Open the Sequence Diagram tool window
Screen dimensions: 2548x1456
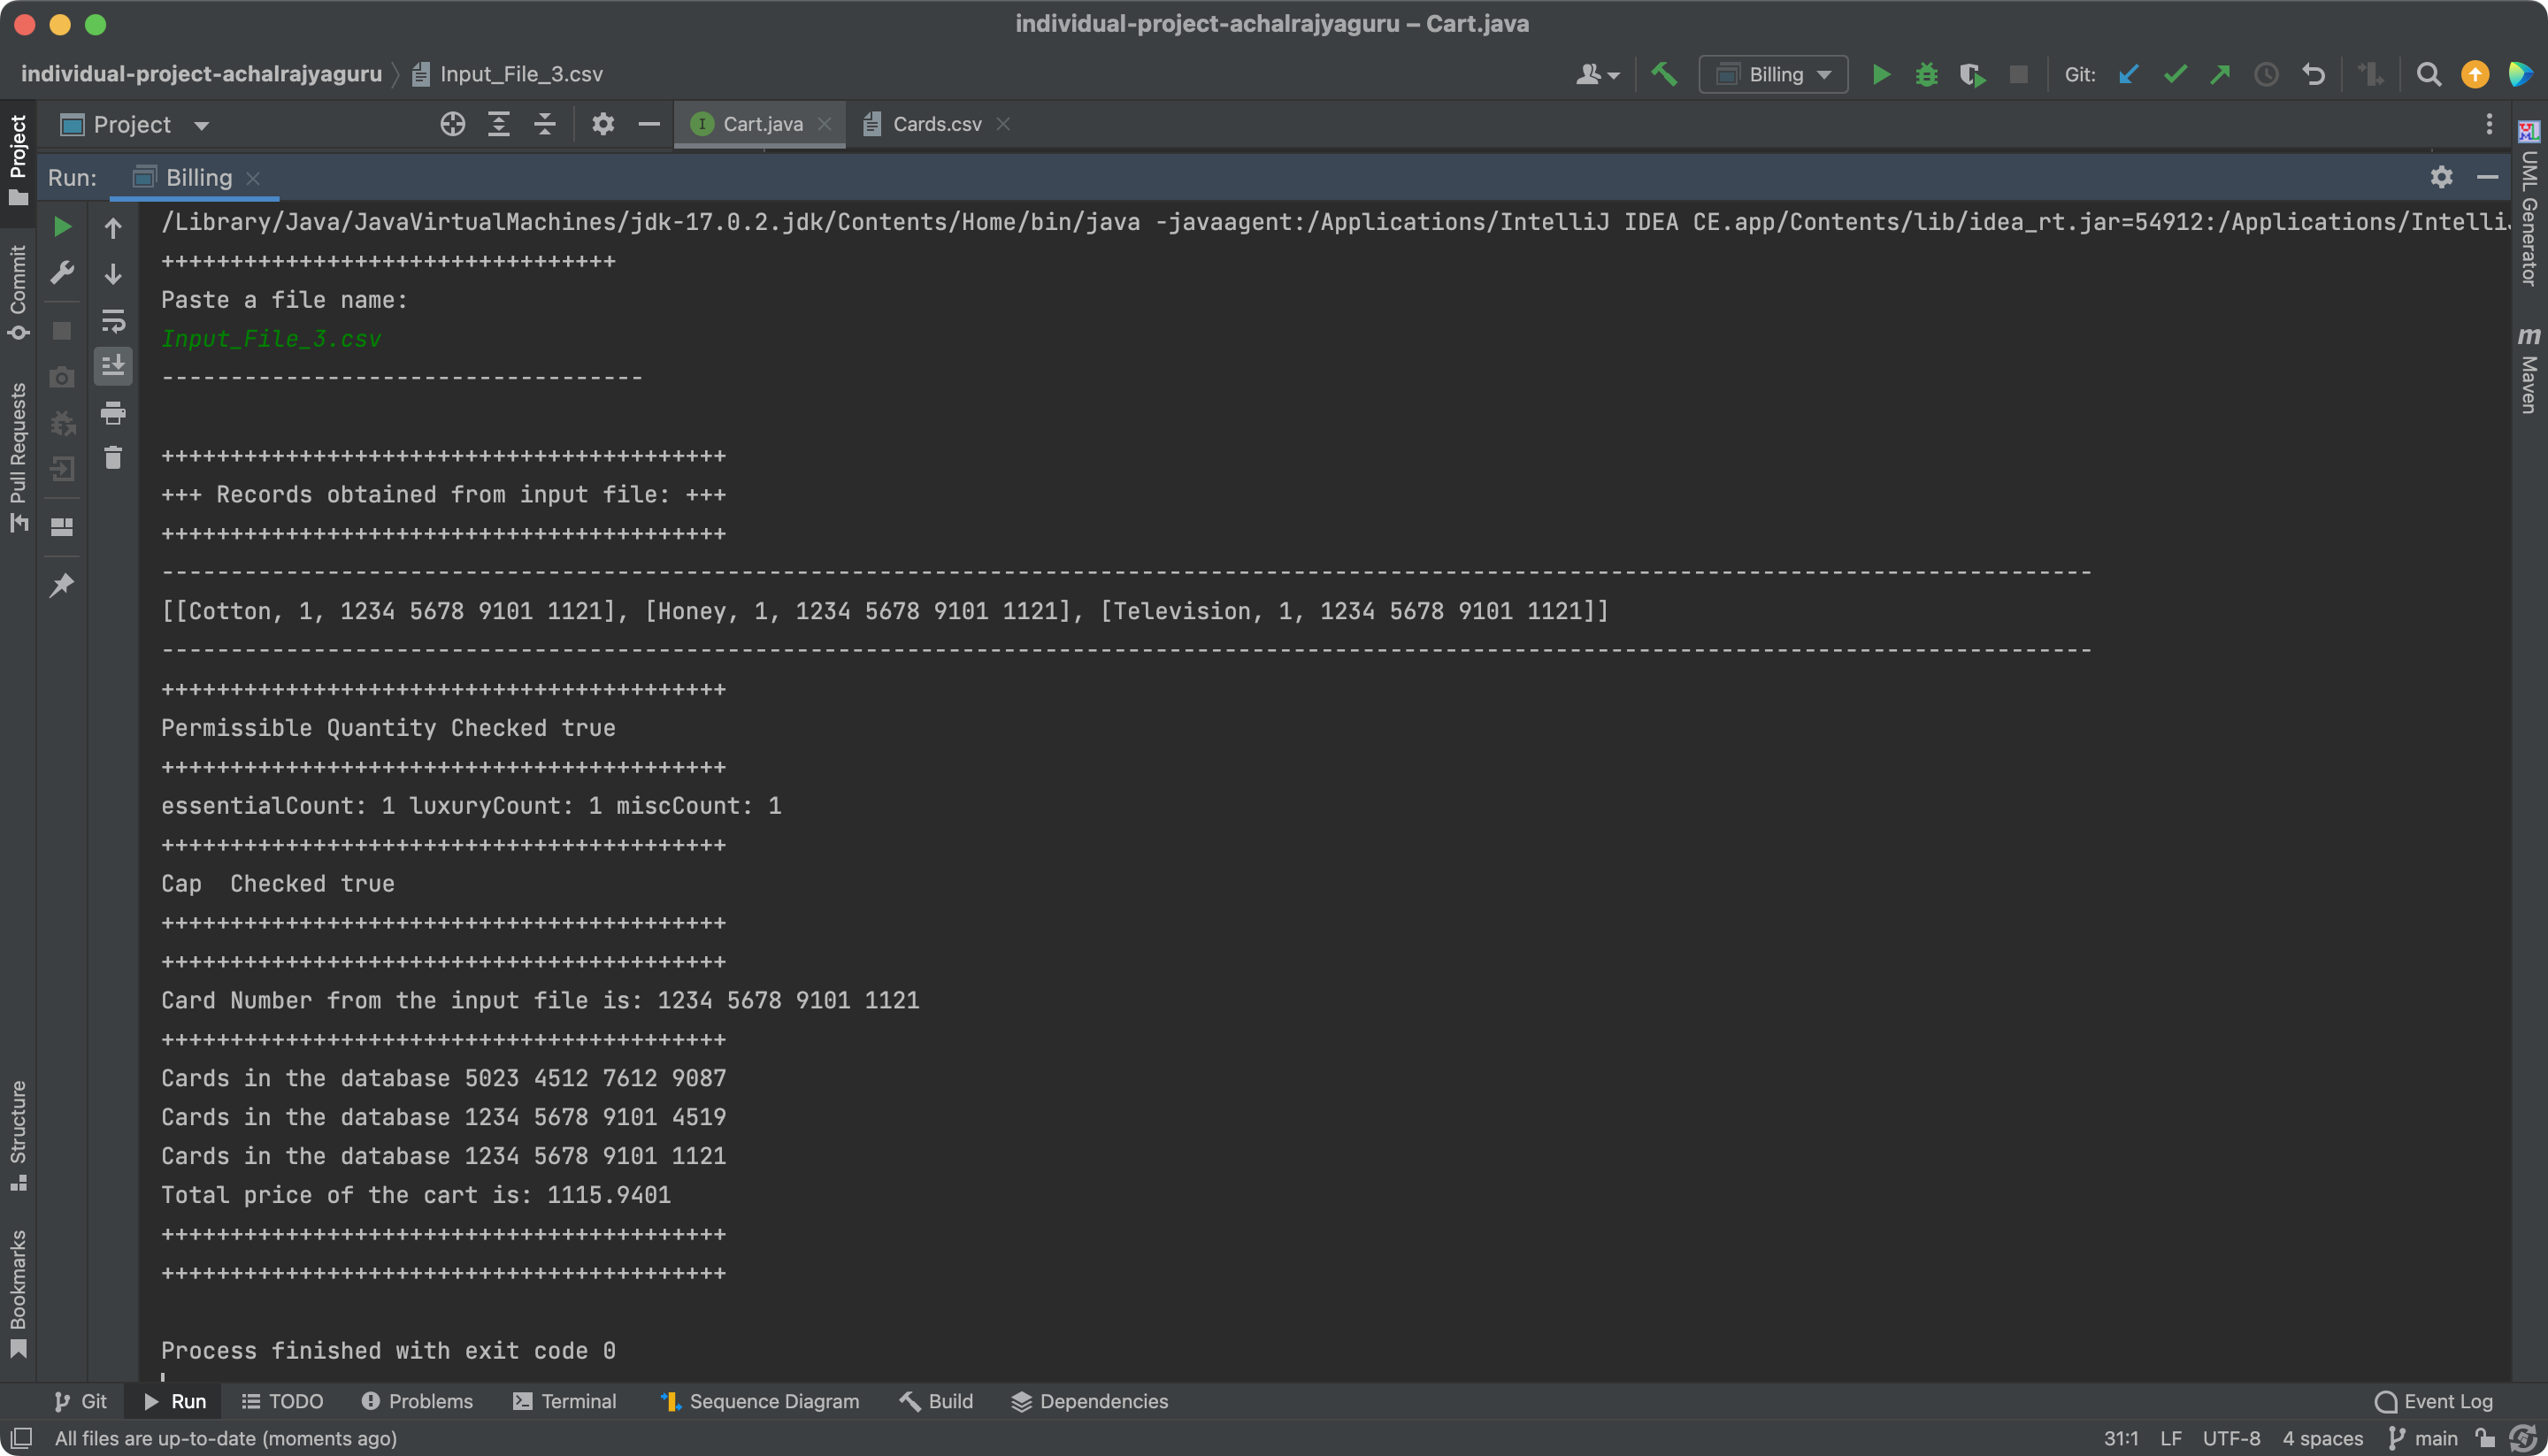[x=760, y=1401]
